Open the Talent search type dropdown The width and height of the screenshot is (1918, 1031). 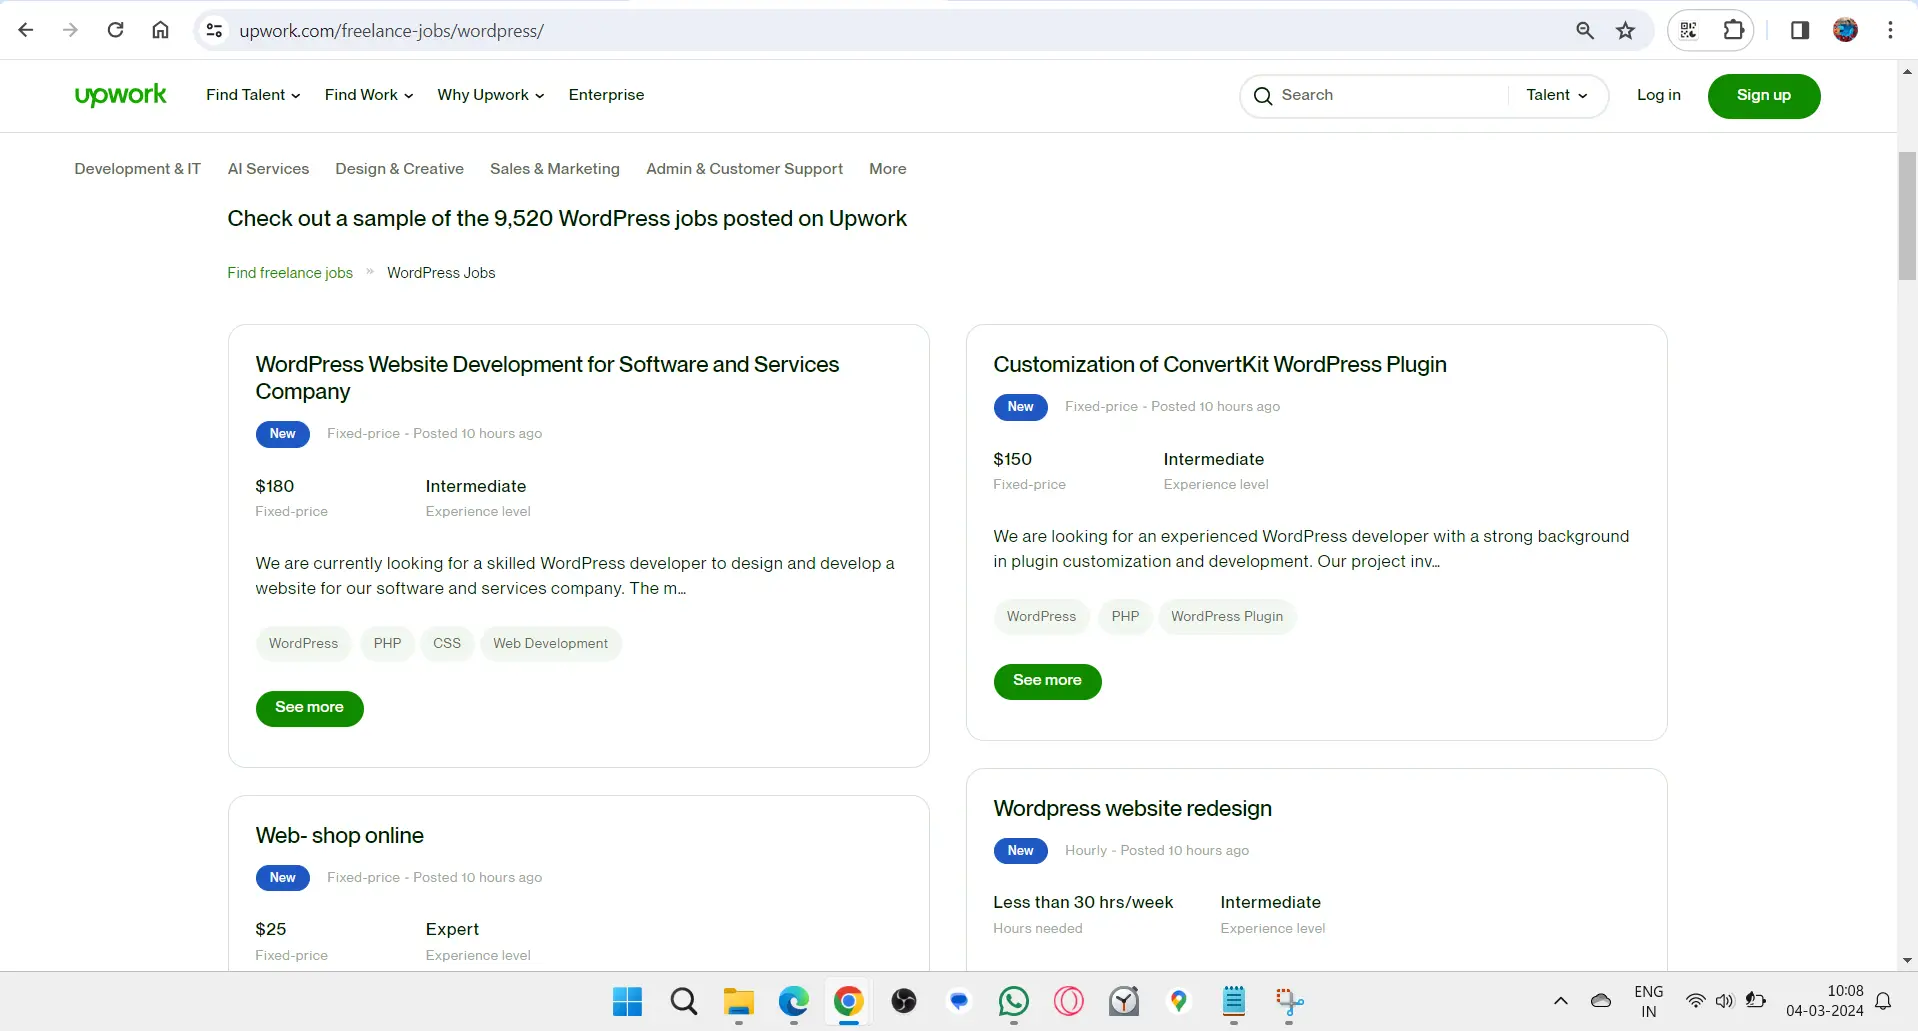tap(1557, 95)
